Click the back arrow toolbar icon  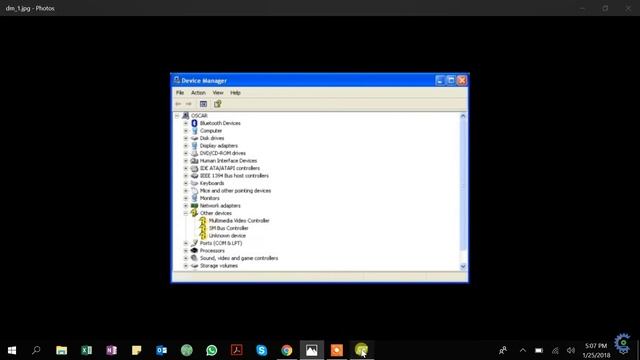click(178, 104)
